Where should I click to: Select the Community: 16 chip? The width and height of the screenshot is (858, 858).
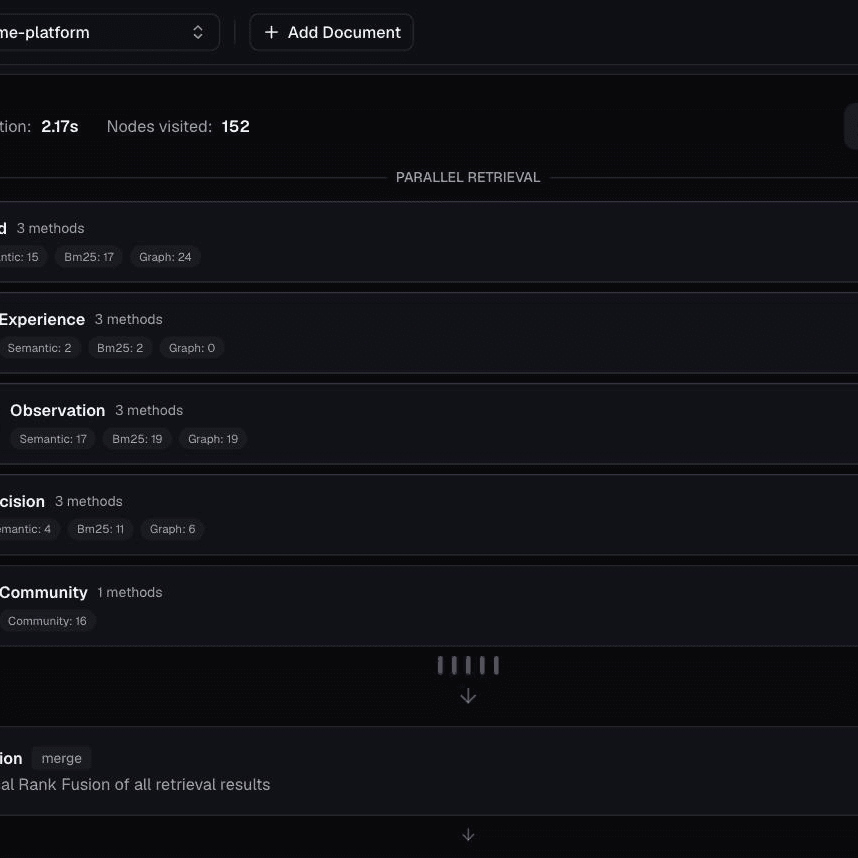[47, 621]
